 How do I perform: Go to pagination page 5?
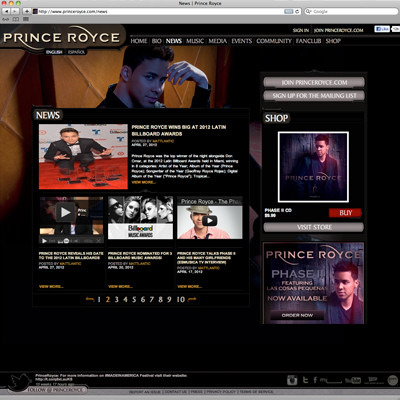point(134,299)
